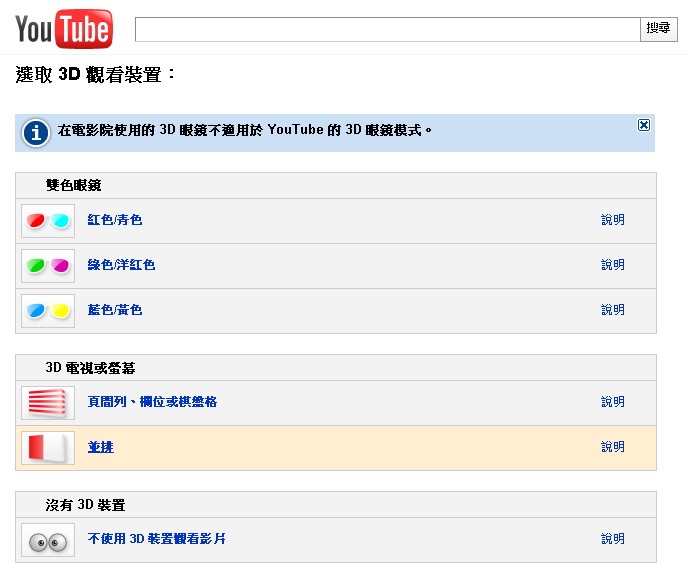Open 說明 for 紅色/青色 glasses
Screen dimensions: 688x570
point(613,219)
